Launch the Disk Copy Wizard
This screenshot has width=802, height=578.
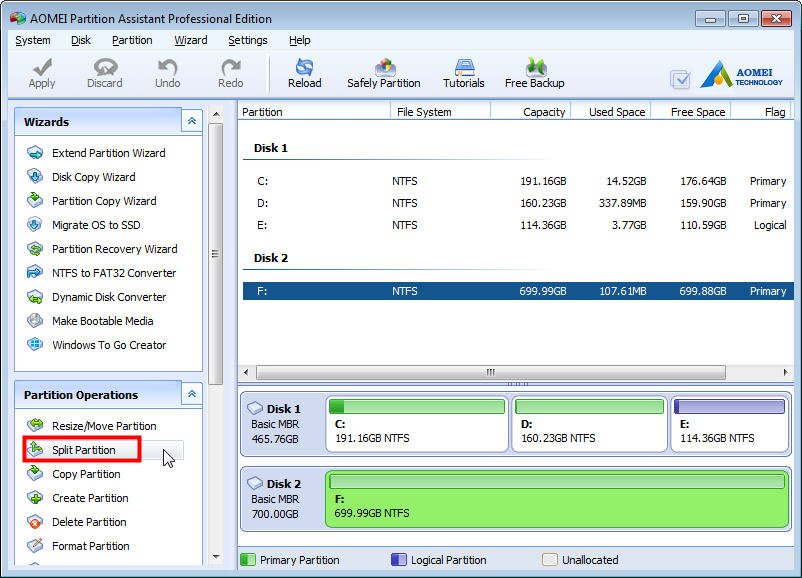pyautogui.click(x=94, y=177)
